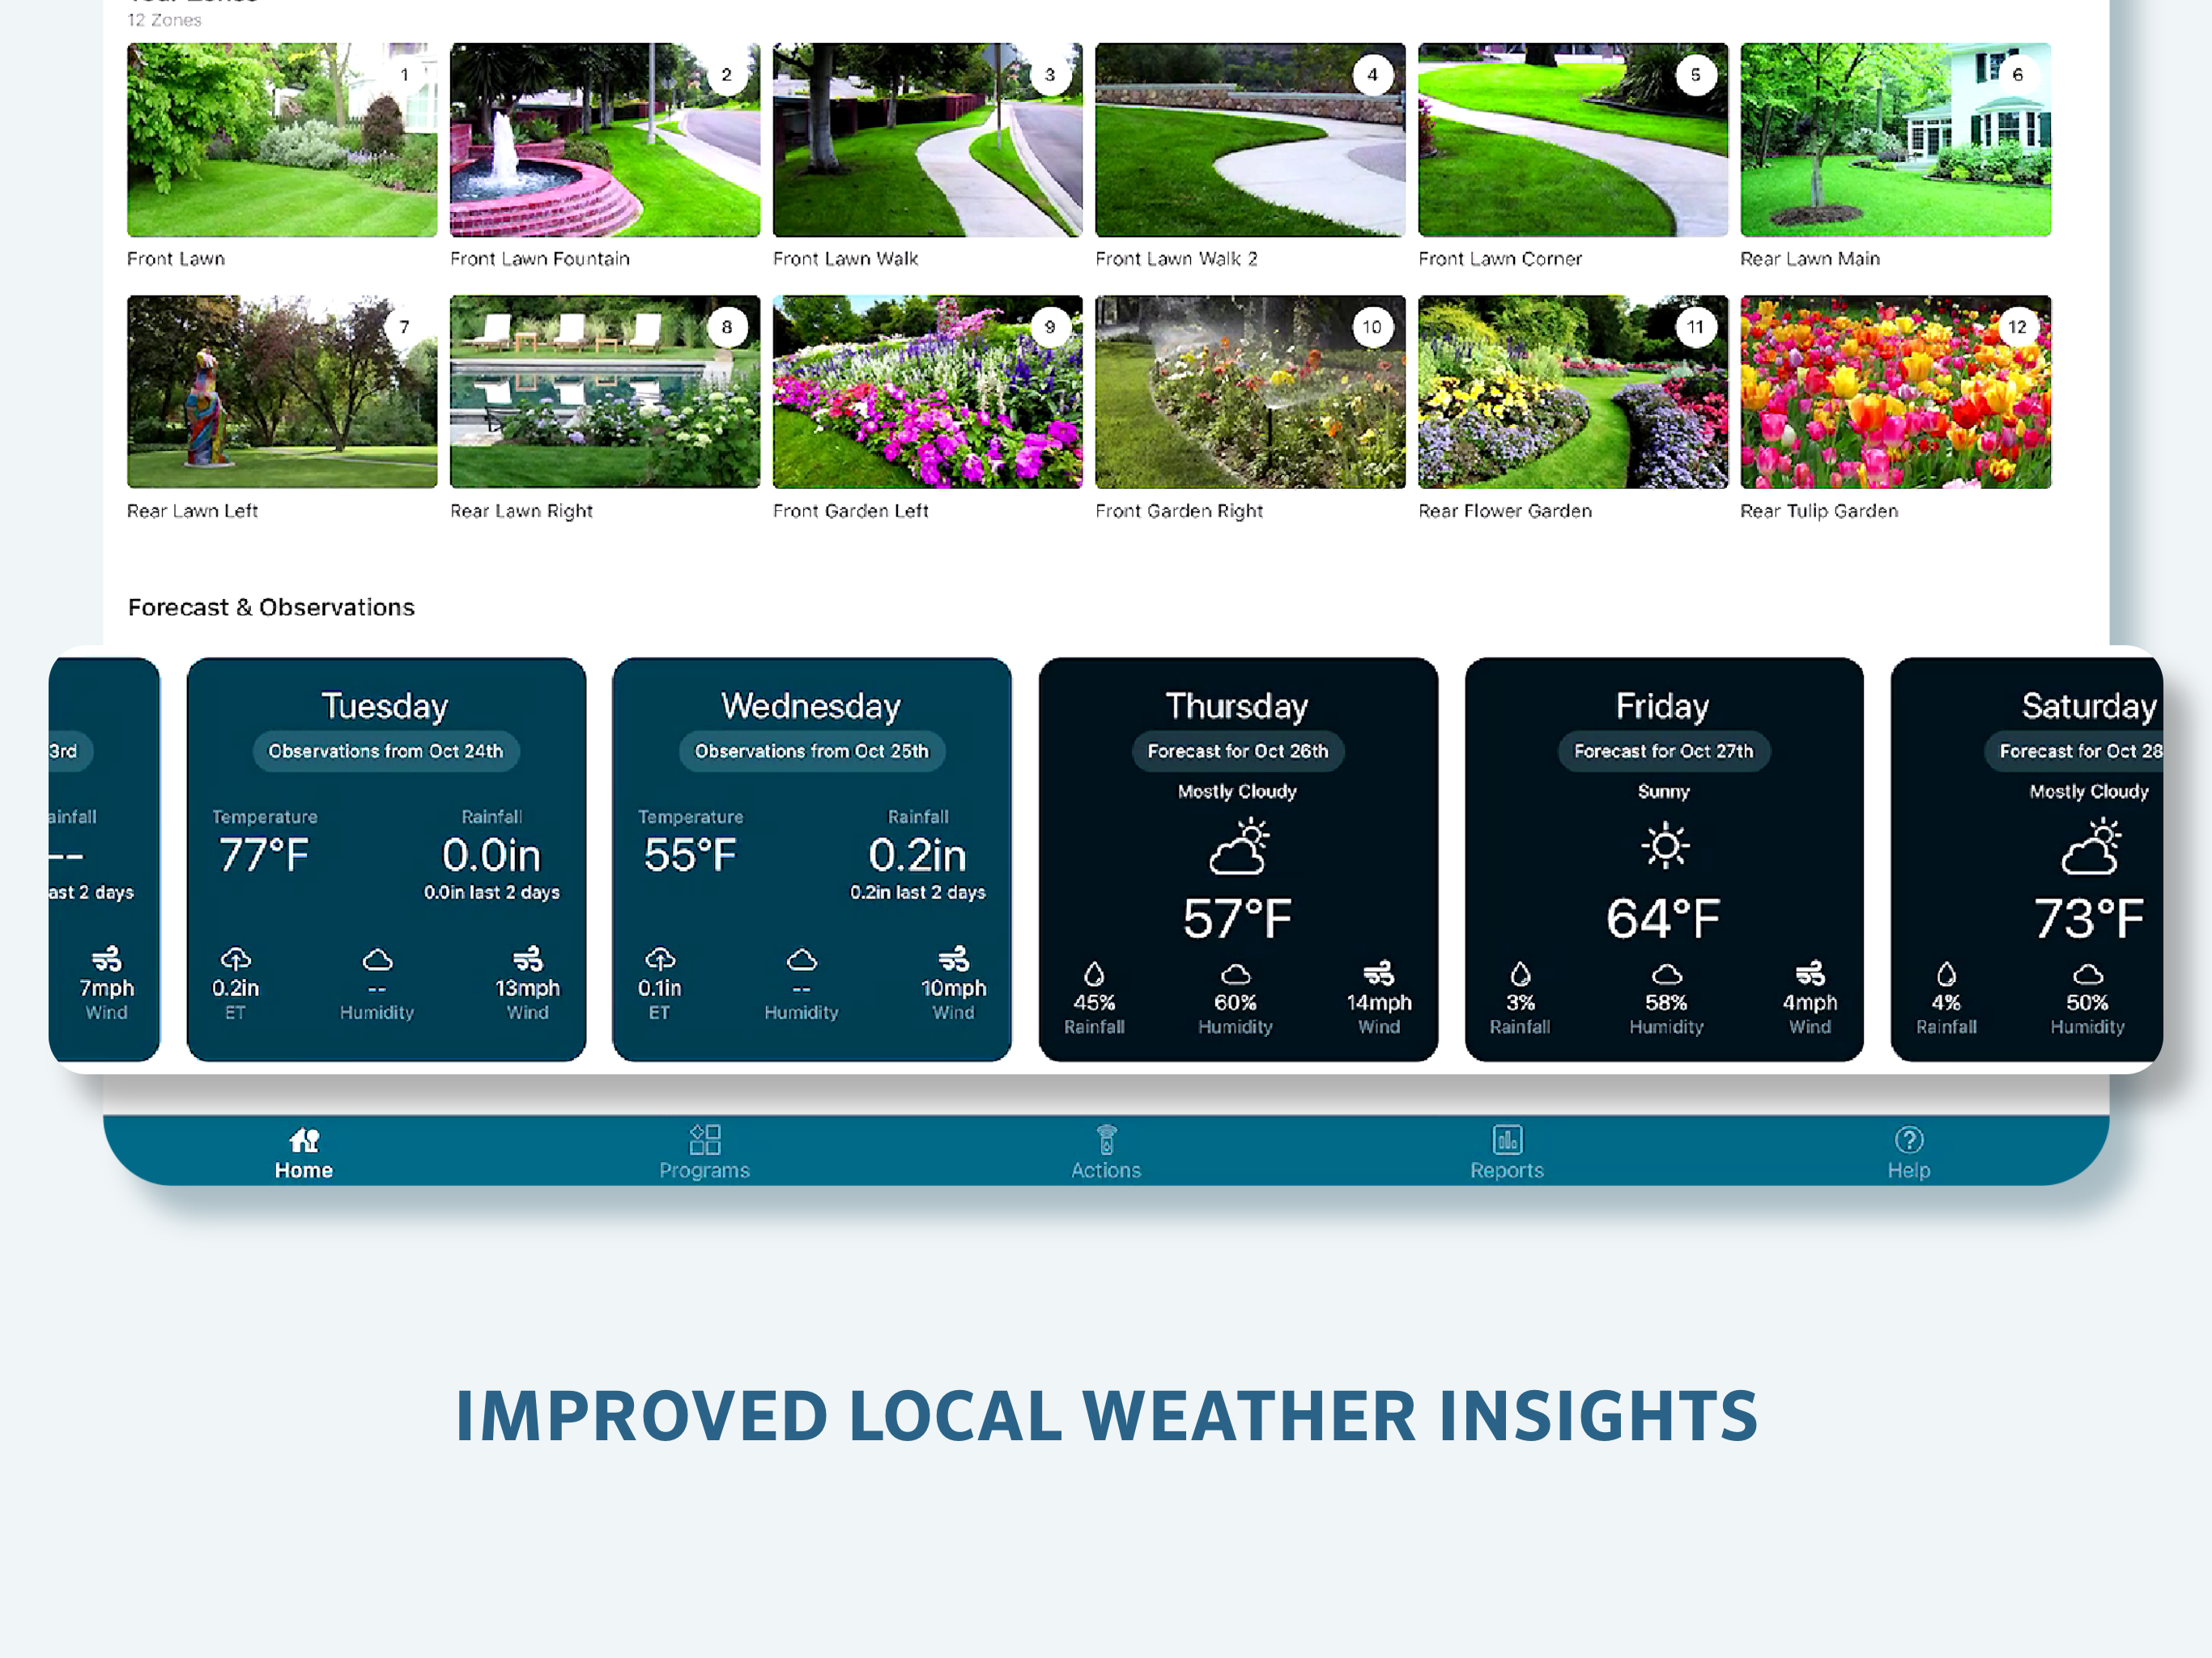Click Thursday's mostly cloudy weather icon
2212x1658 pixels.
click(x=1238, y=847)
